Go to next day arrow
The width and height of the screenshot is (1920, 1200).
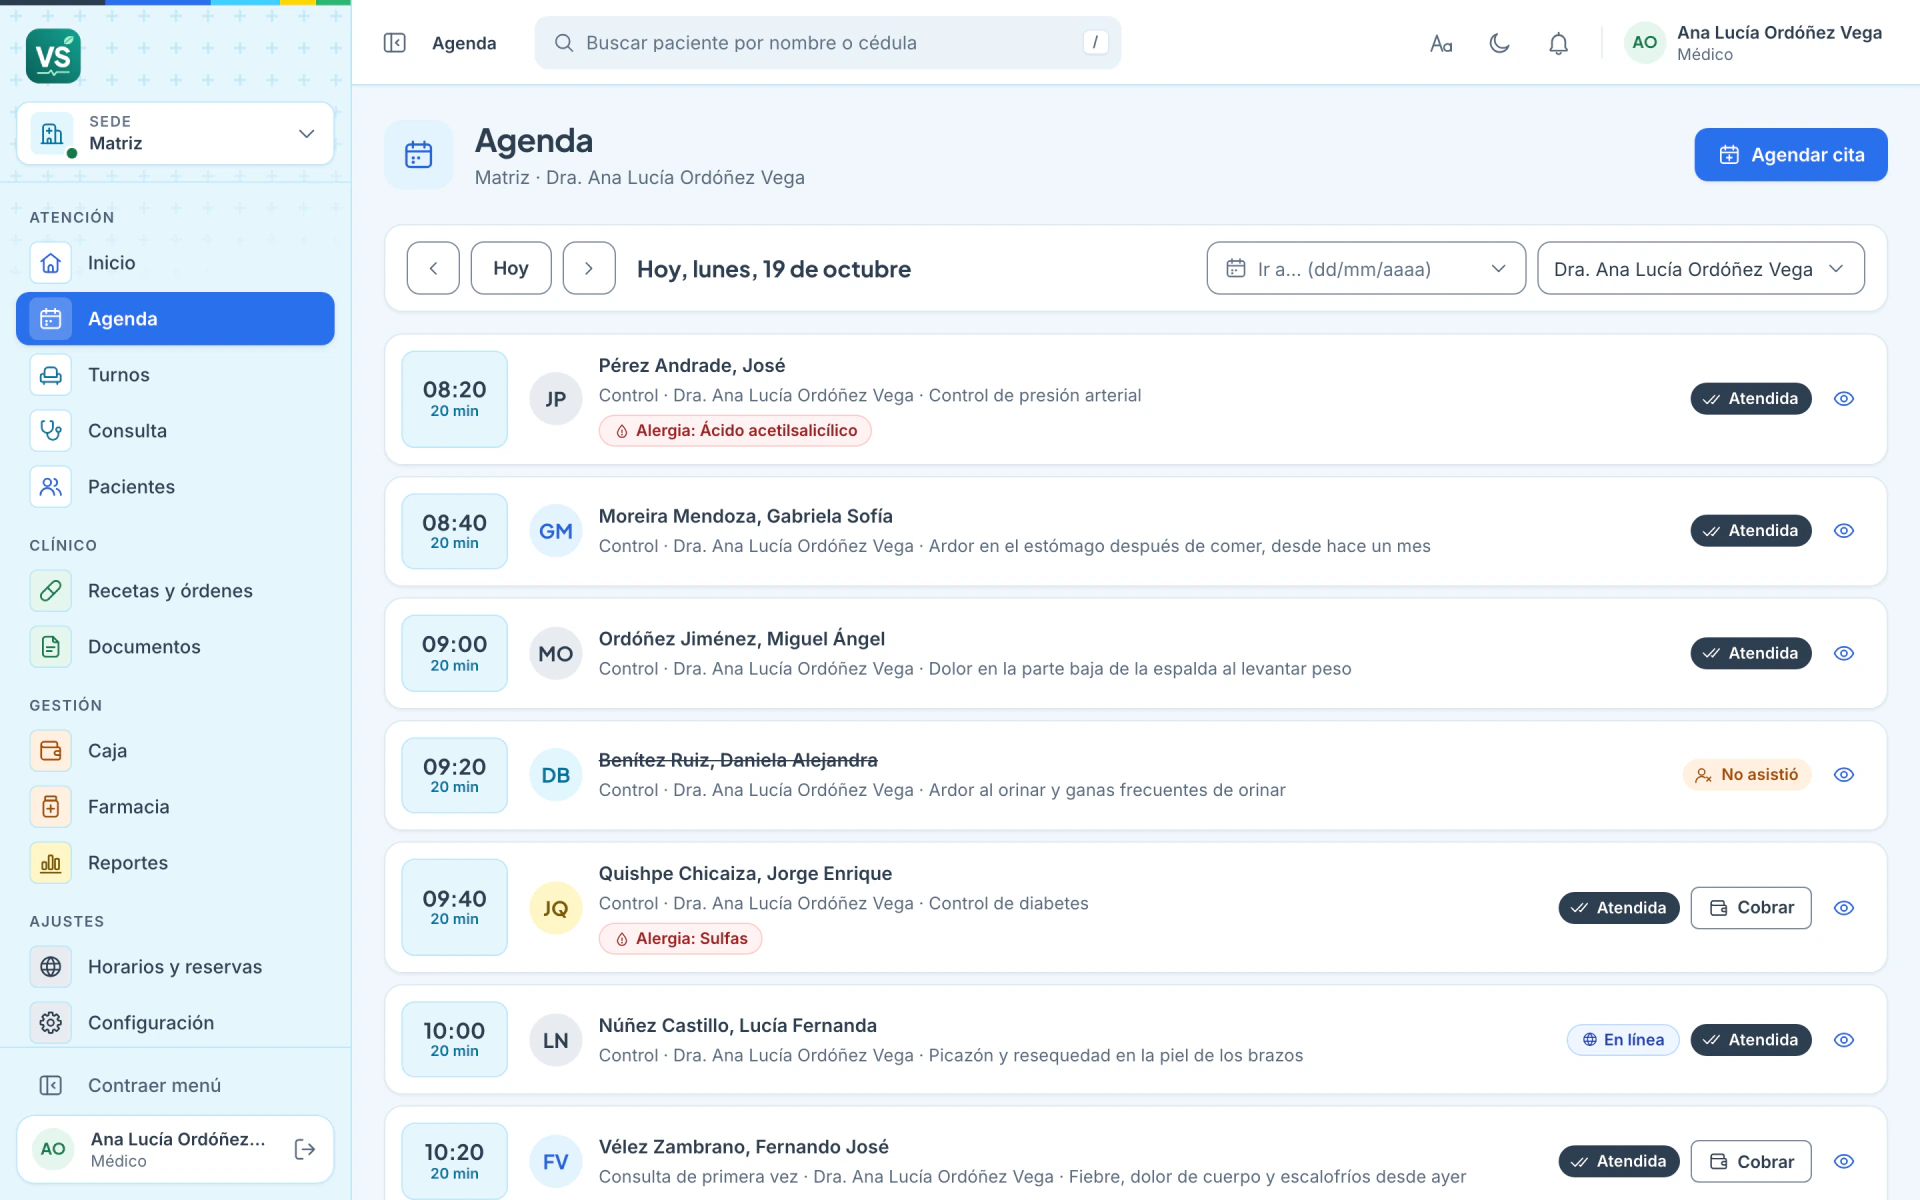tap(589, 268)
